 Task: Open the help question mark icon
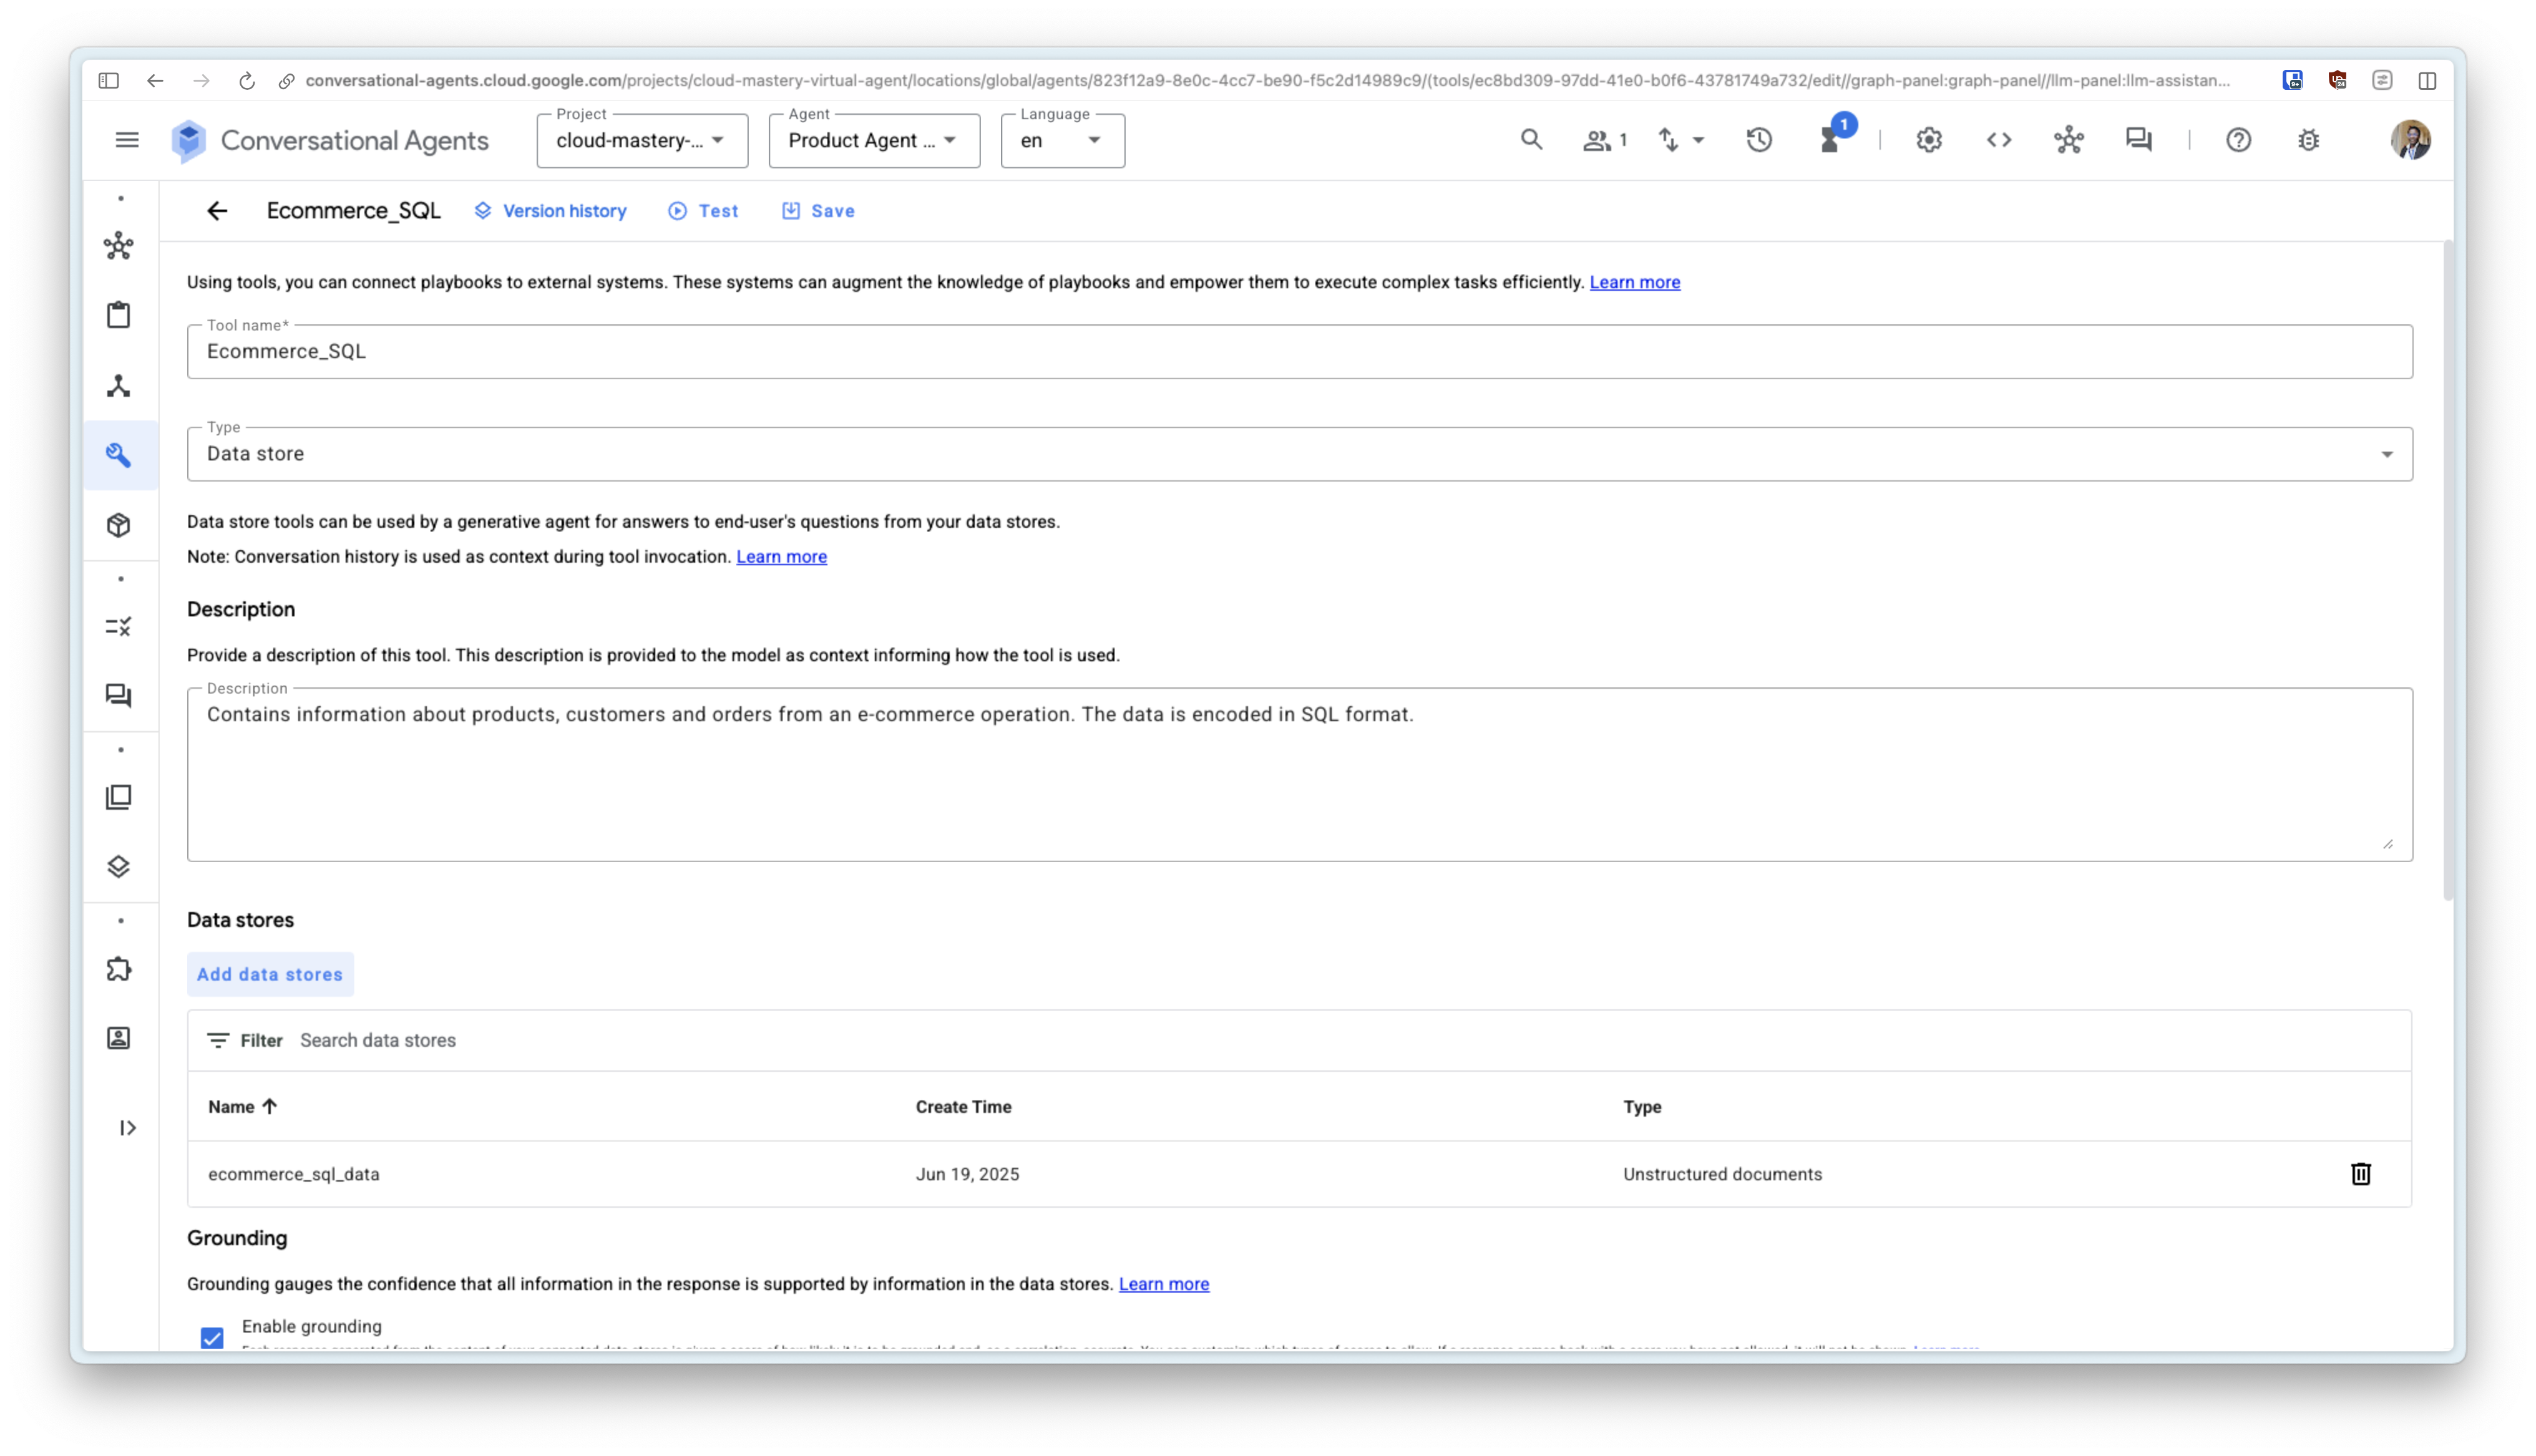2238,140
